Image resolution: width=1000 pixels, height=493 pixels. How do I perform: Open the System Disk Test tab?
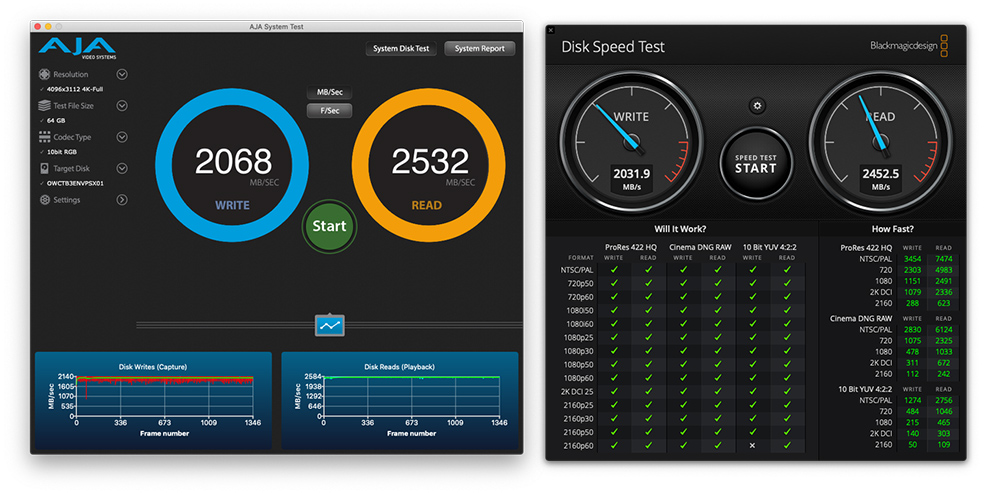pyautogui.click(x=401, y=48)
